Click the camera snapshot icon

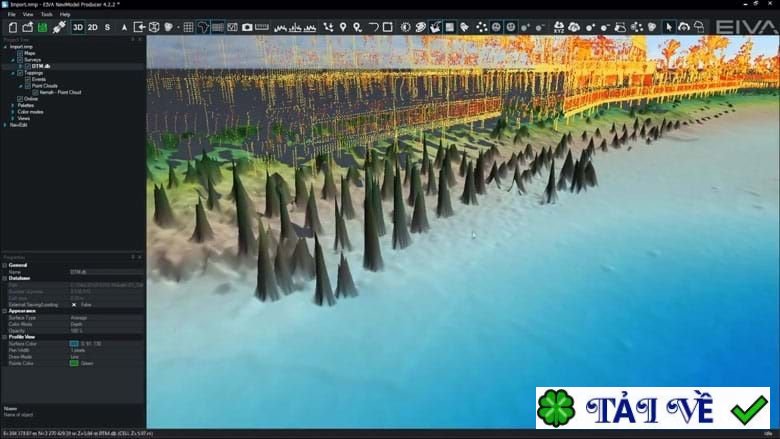point(247,27)
